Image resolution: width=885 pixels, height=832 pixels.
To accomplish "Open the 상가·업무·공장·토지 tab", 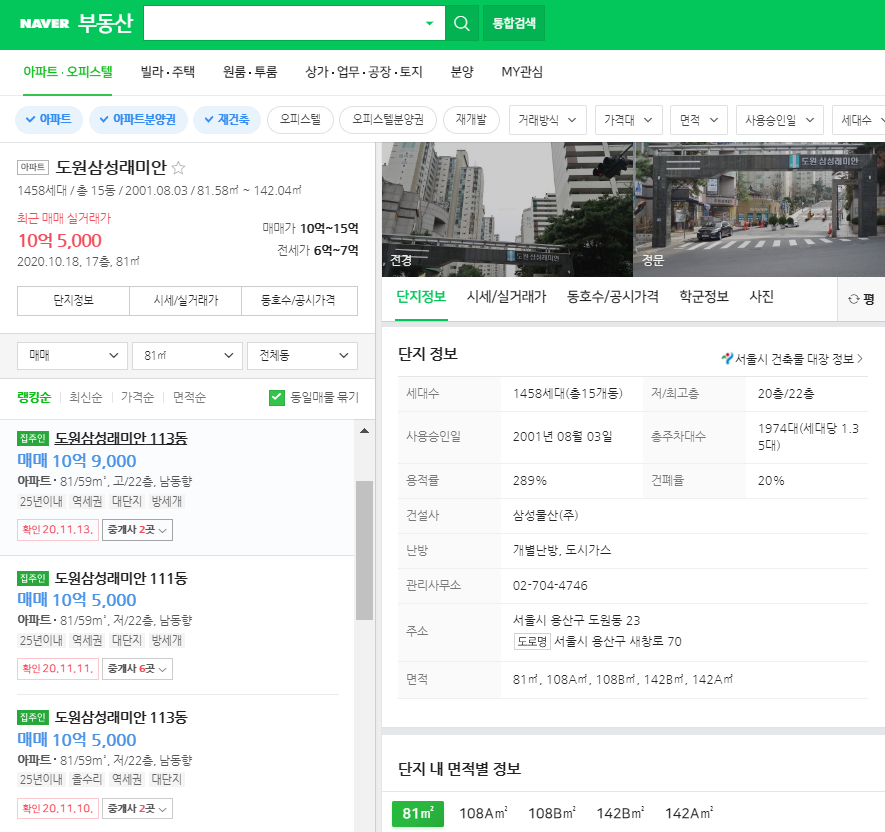I will (x=363, y=72).
